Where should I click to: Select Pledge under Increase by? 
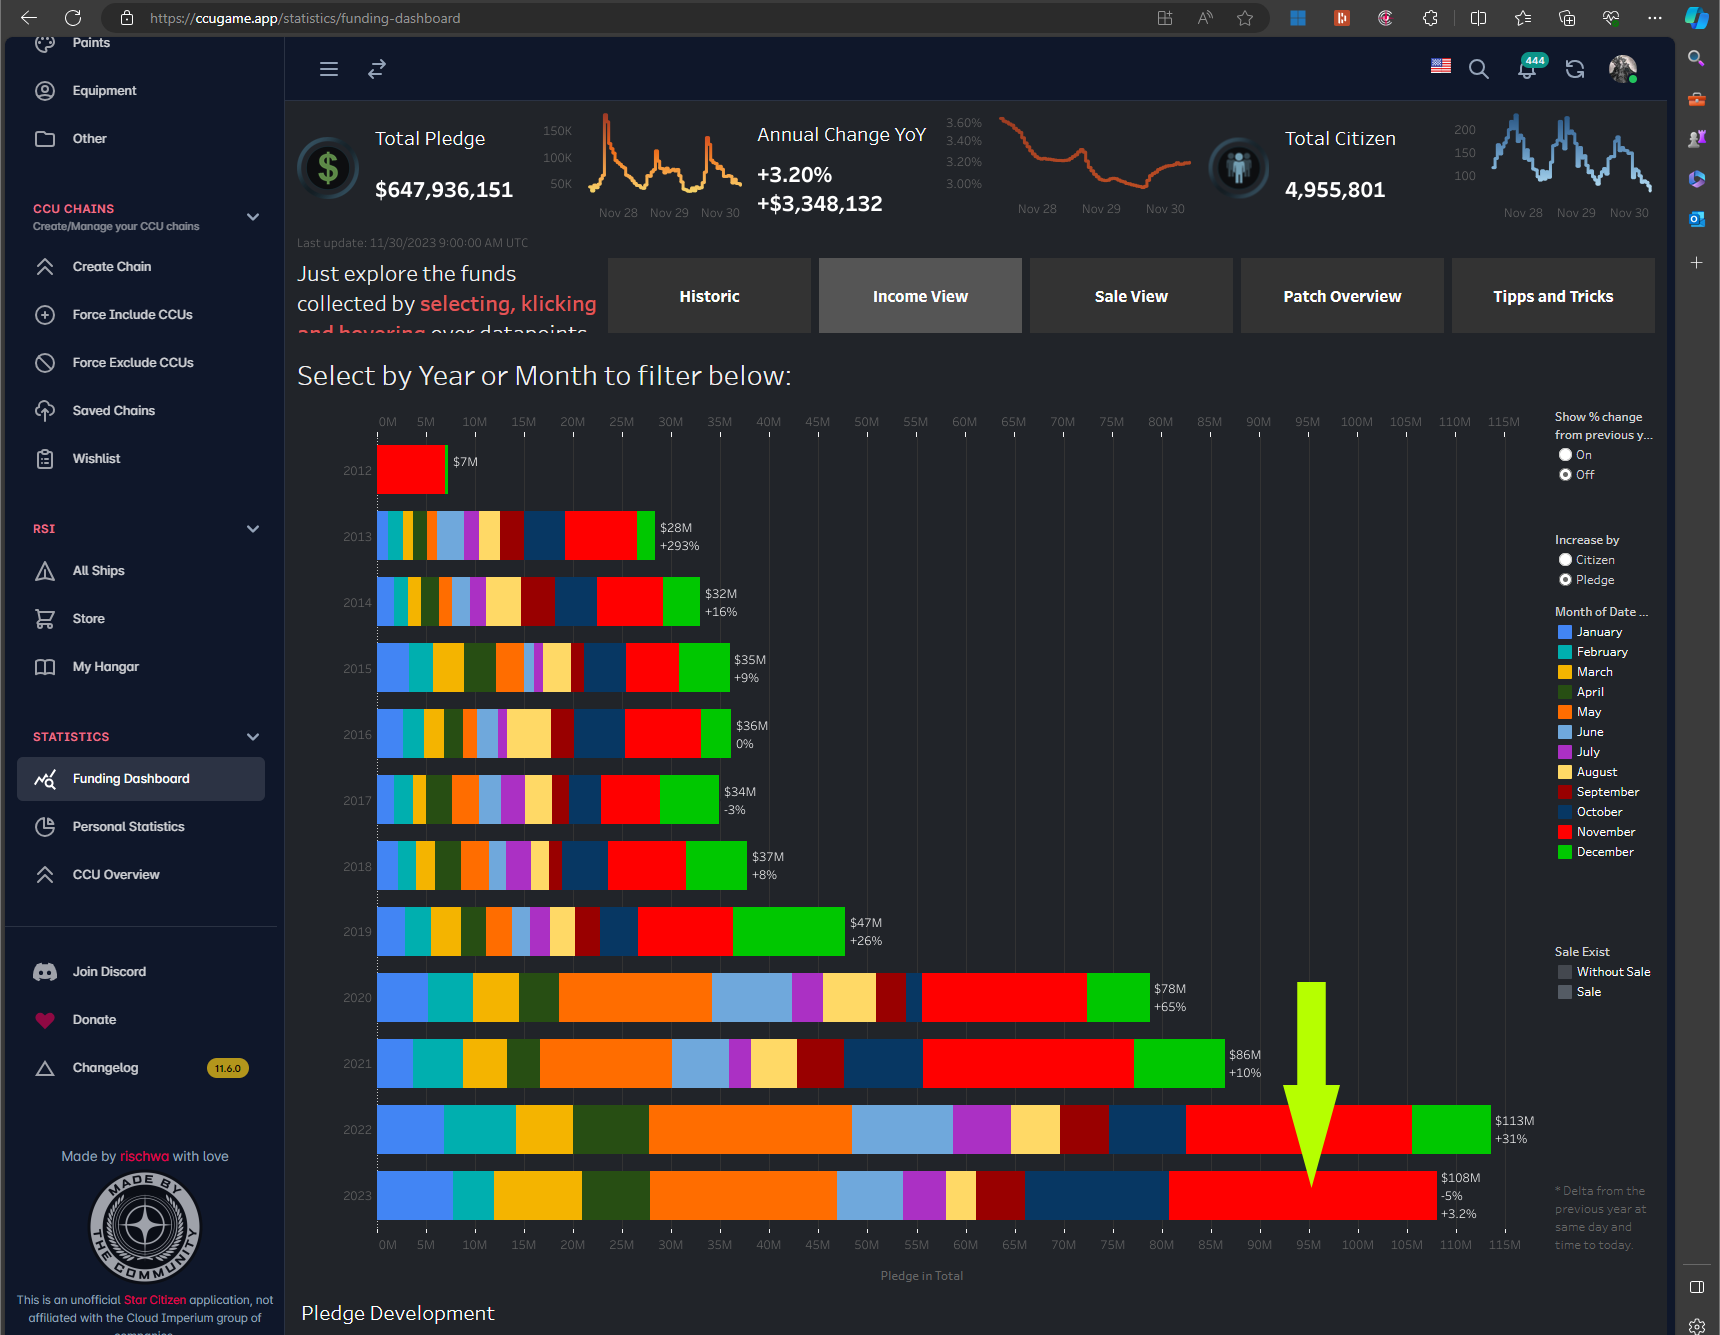pos(1565,580)
